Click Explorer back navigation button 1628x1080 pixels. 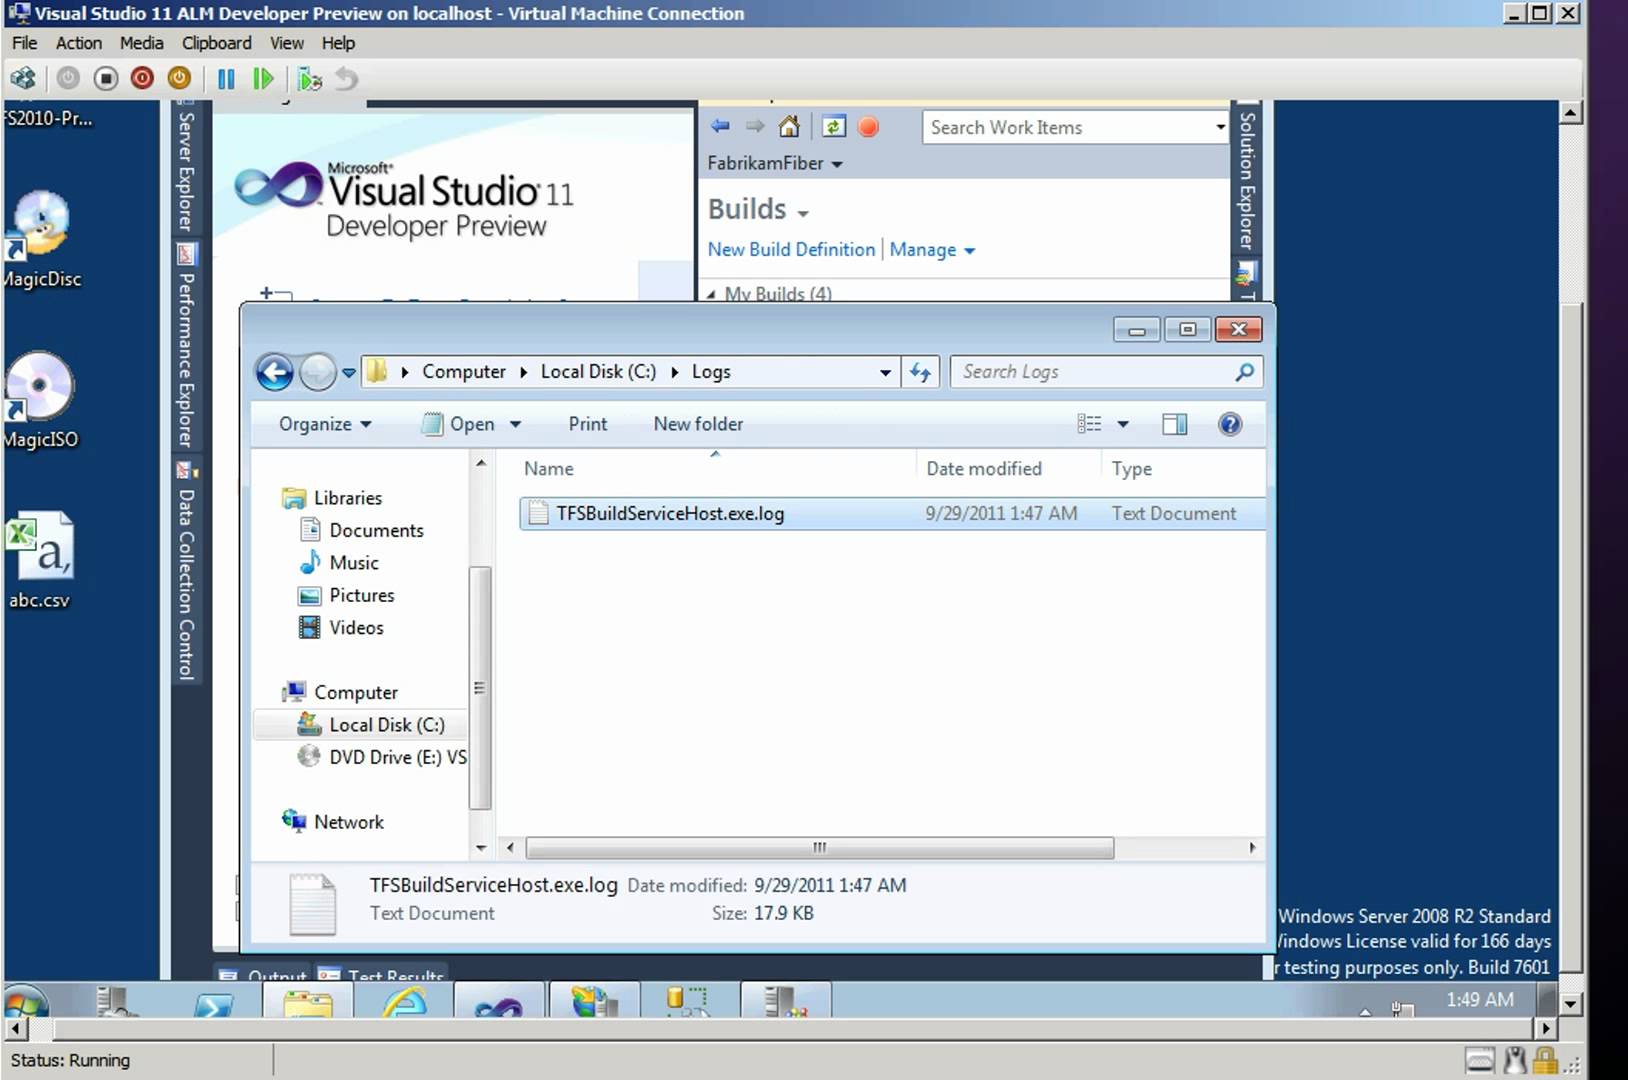point(275,372)
